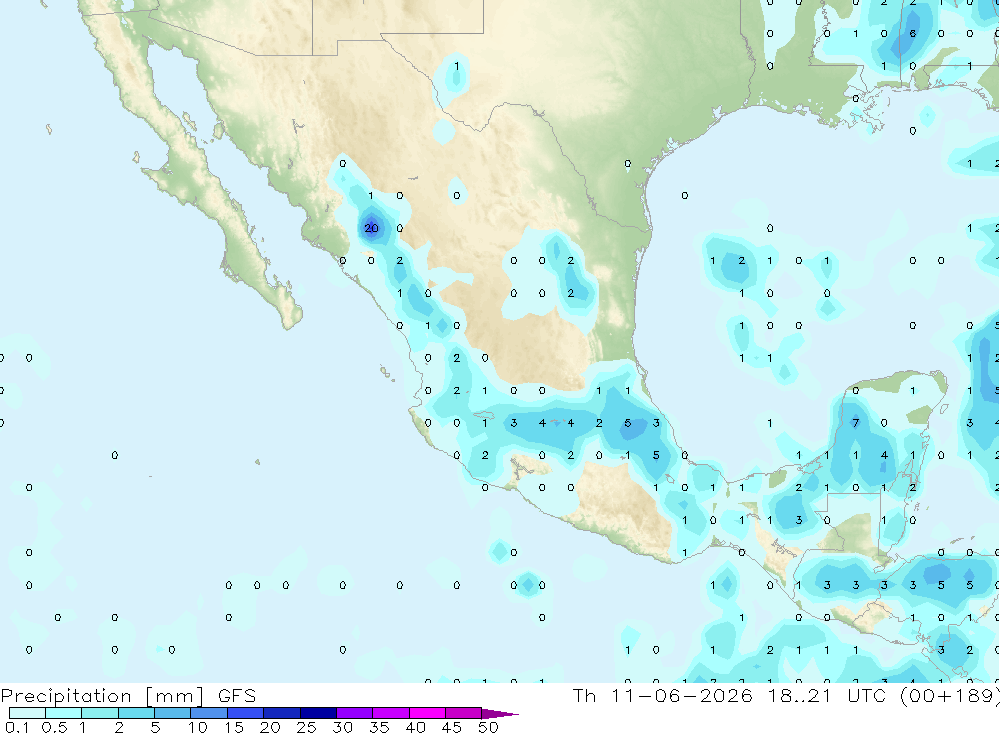Click the legend label '35'
This screenshot has height=733, width=1000.
tap(379, 727)
